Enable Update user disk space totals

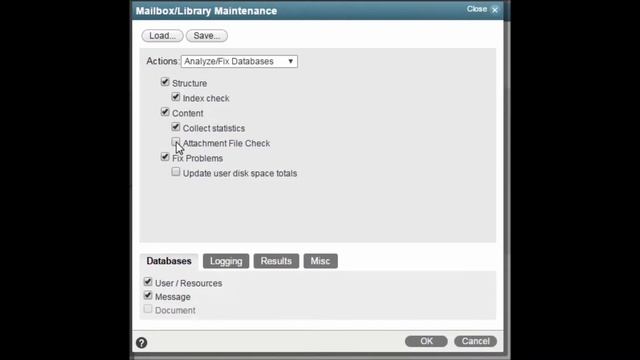click(x=176, y=172)
